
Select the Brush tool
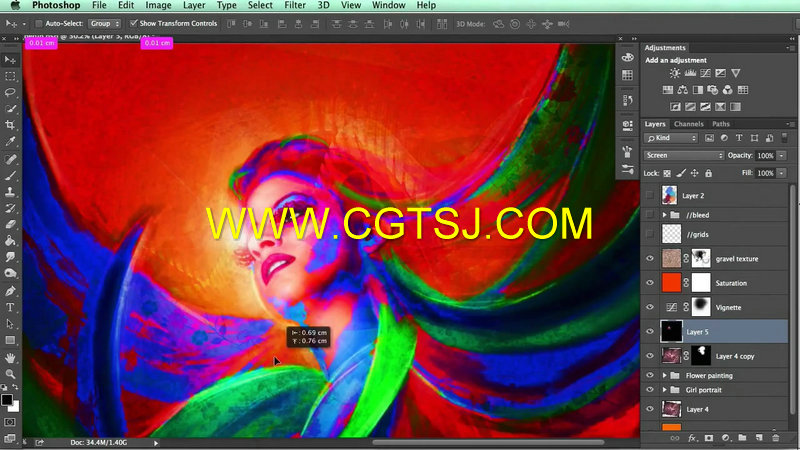(10, 176)
